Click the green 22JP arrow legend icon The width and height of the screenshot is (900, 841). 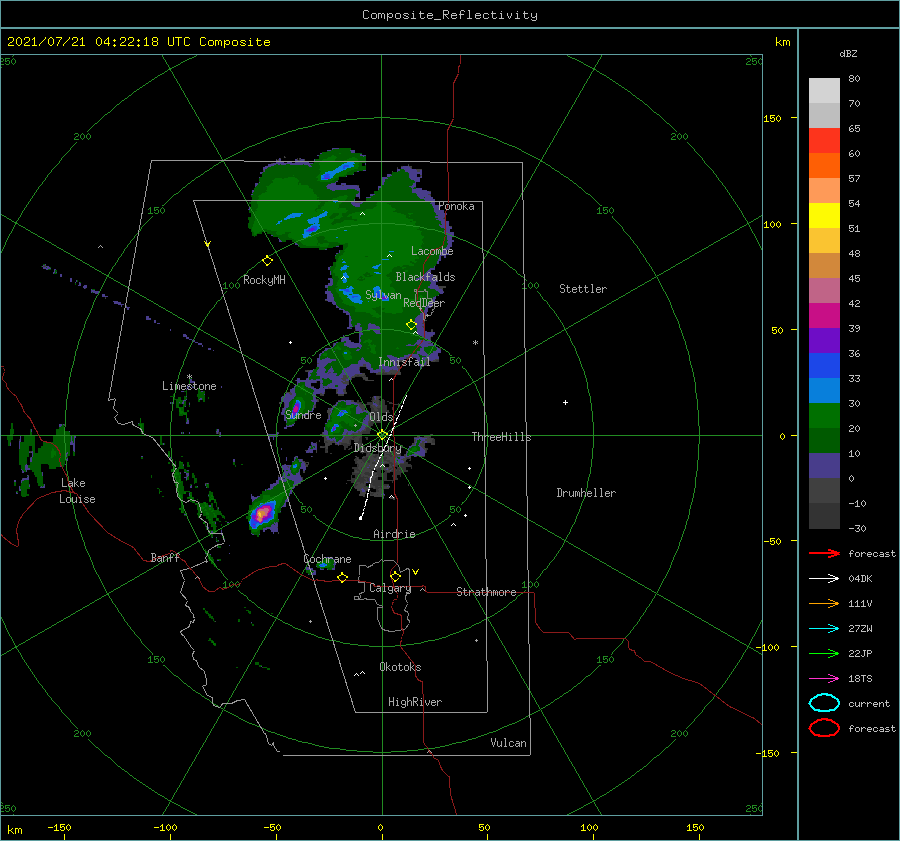coord(824,653)
